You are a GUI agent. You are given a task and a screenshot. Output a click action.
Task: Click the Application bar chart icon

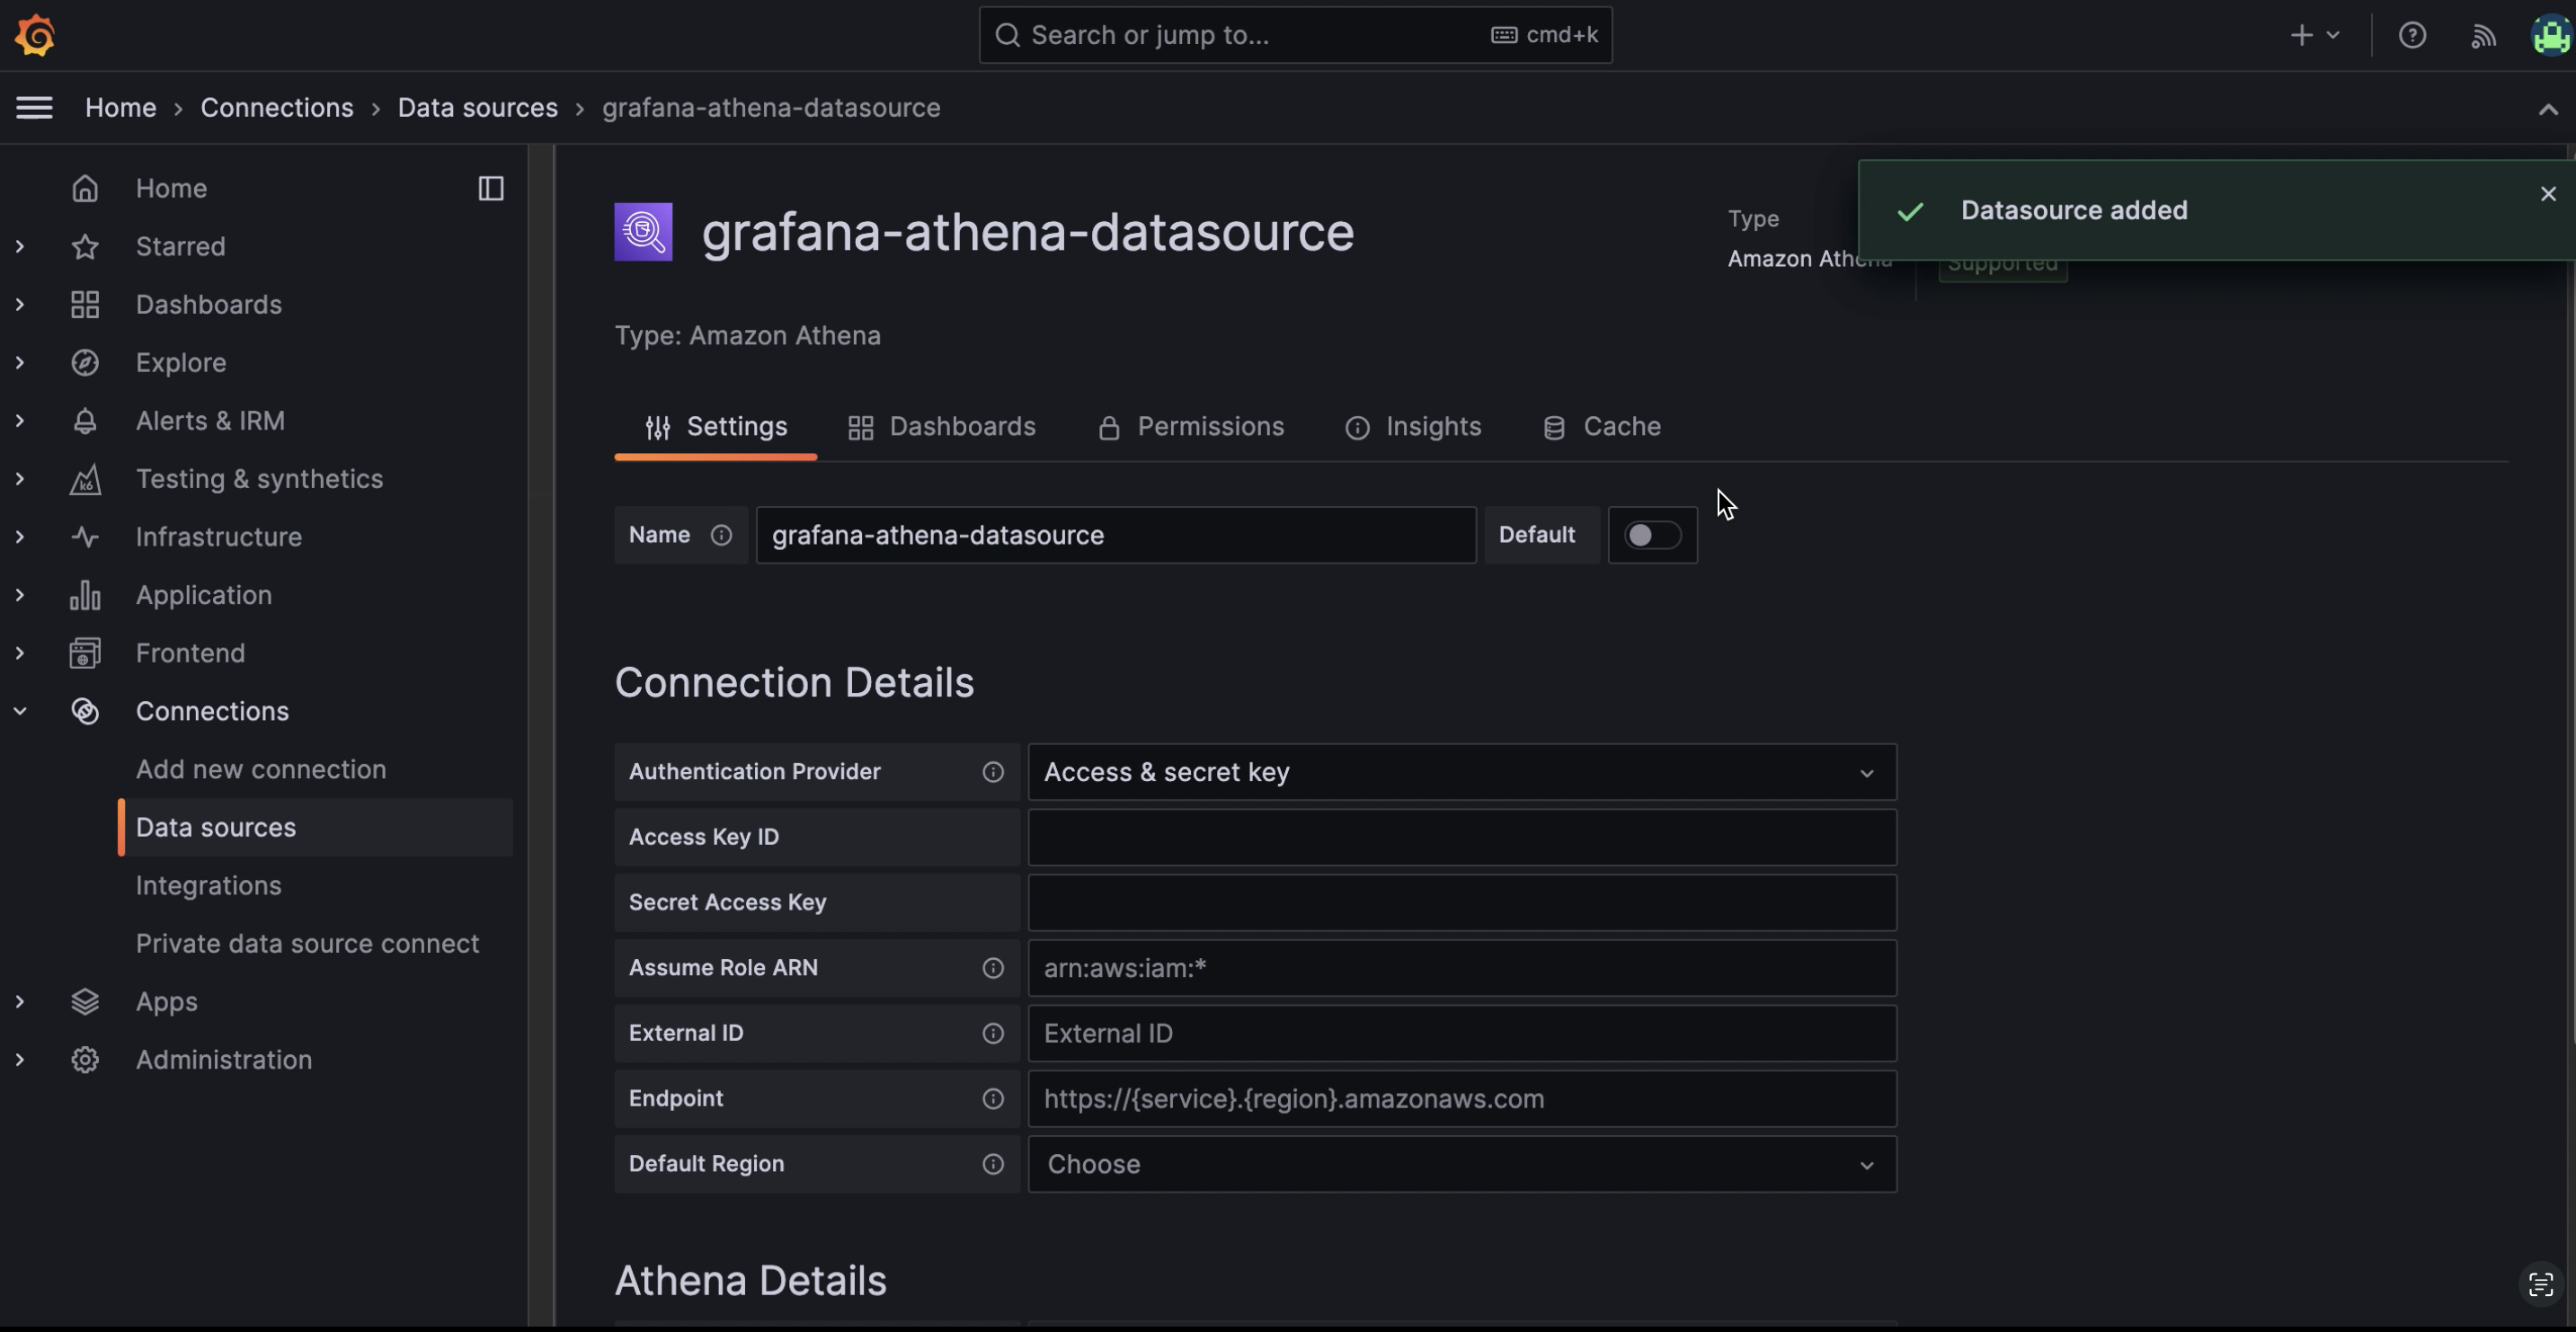[85, 594]
